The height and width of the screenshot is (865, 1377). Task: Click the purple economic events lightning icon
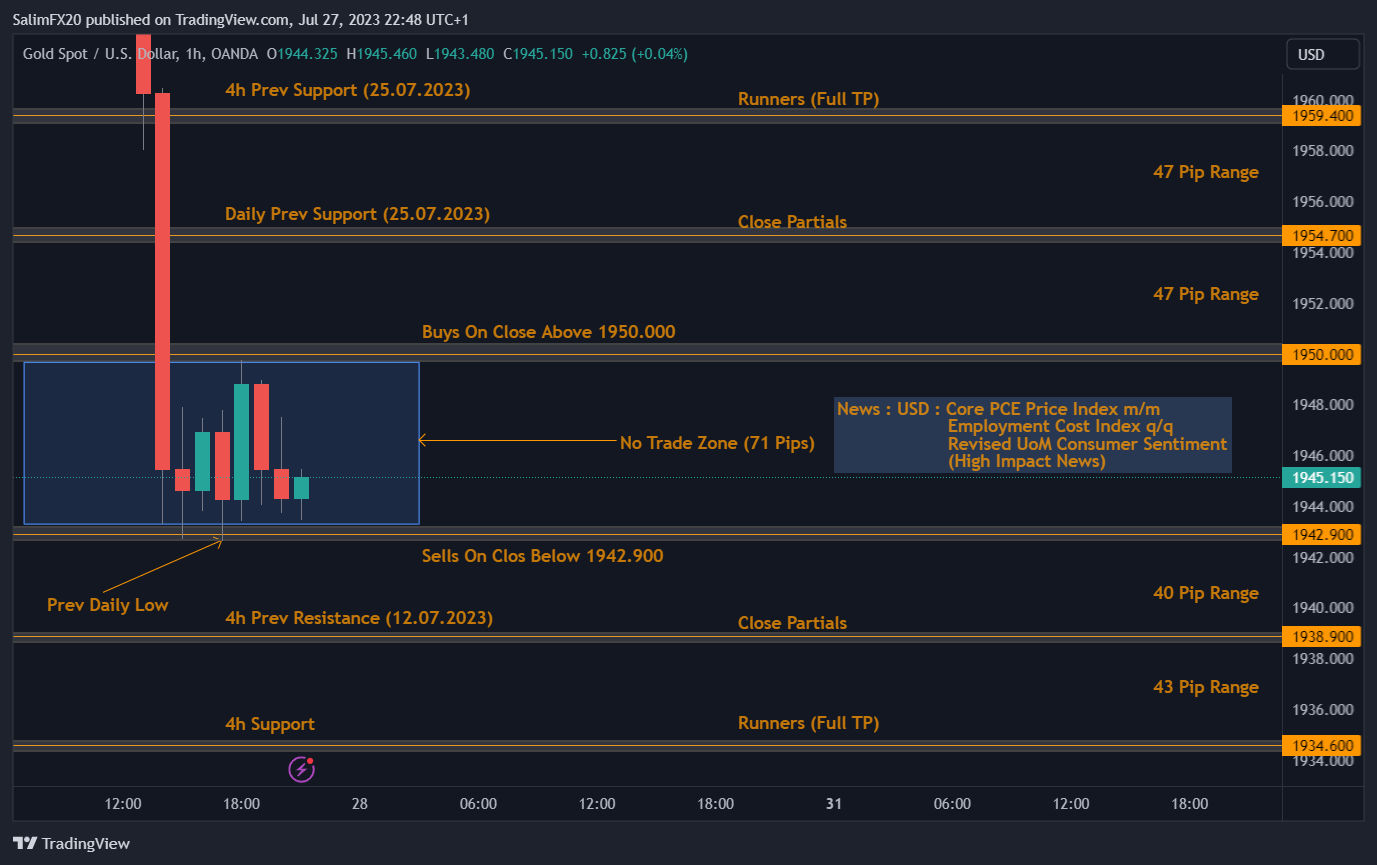tap(301, 769)
